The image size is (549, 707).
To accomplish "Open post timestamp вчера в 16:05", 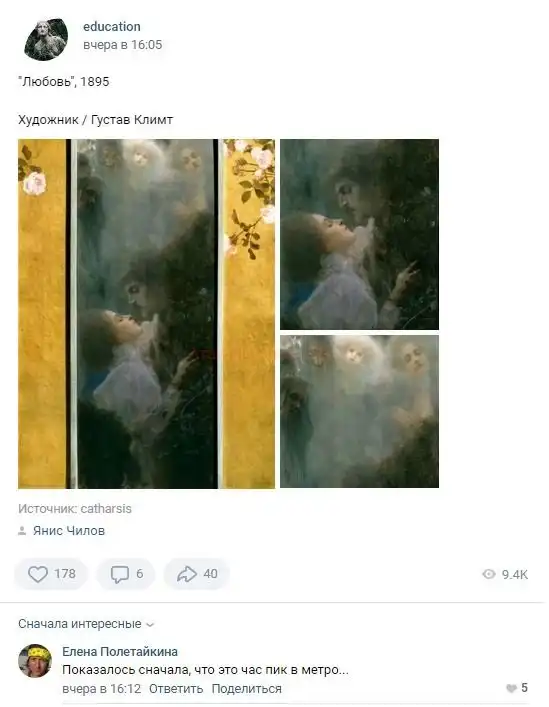I will pos(123,45).
